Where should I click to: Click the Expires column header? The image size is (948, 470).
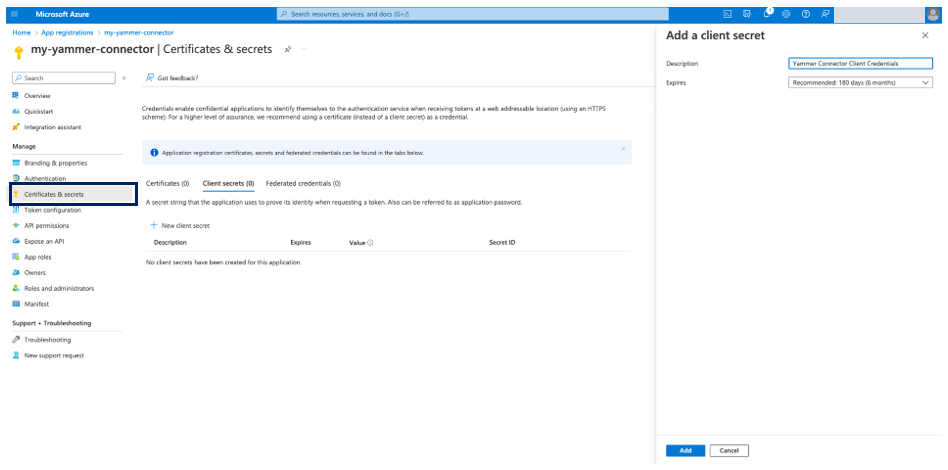300,243
